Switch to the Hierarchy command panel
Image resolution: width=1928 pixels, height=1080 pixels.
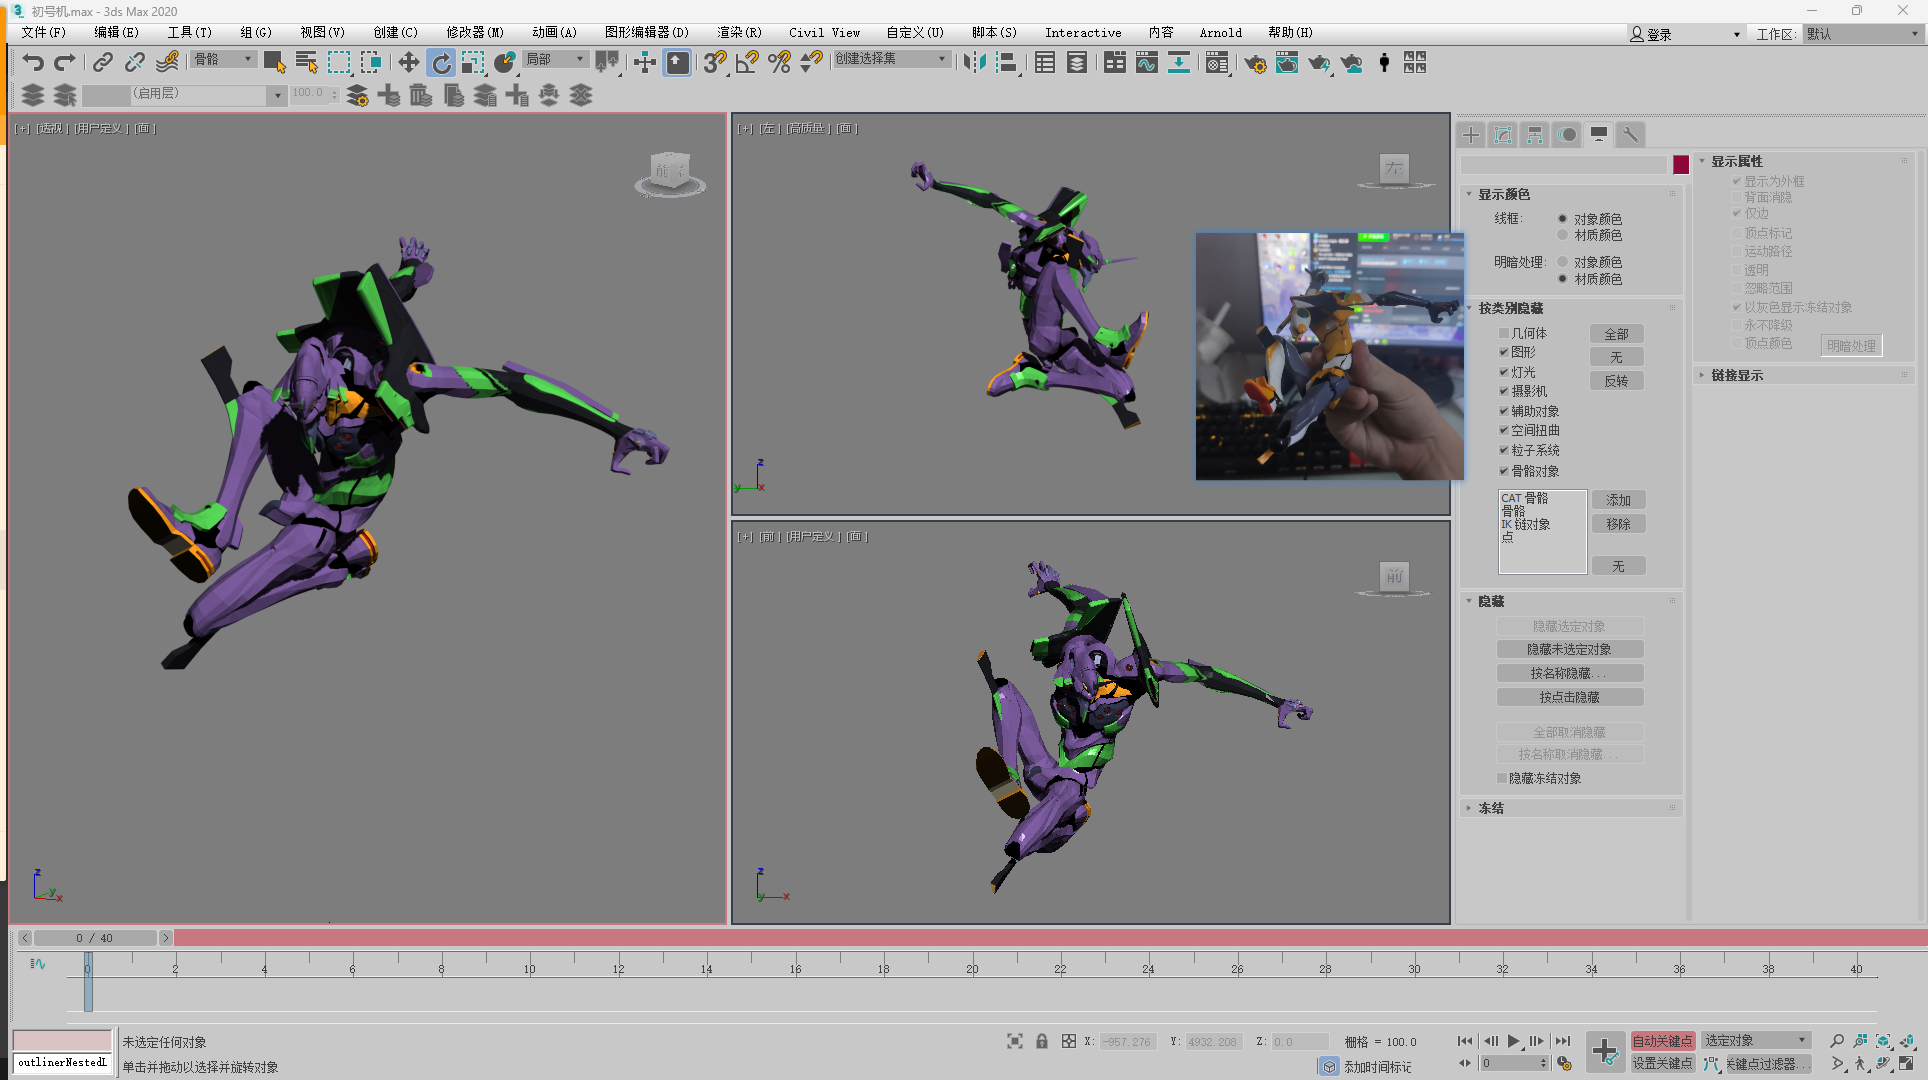point(1535,135)
